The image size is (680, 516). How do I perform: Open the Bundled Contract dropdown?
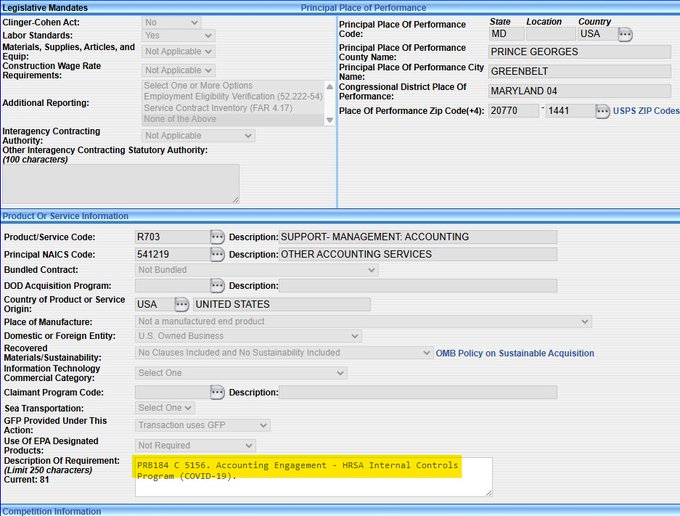click(x=256, y=270)
